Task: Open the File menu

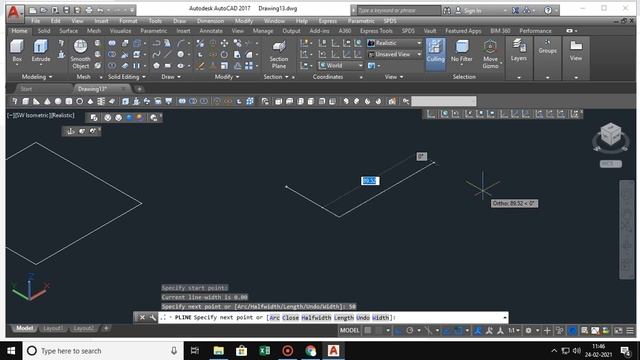Action: [36, 21]
